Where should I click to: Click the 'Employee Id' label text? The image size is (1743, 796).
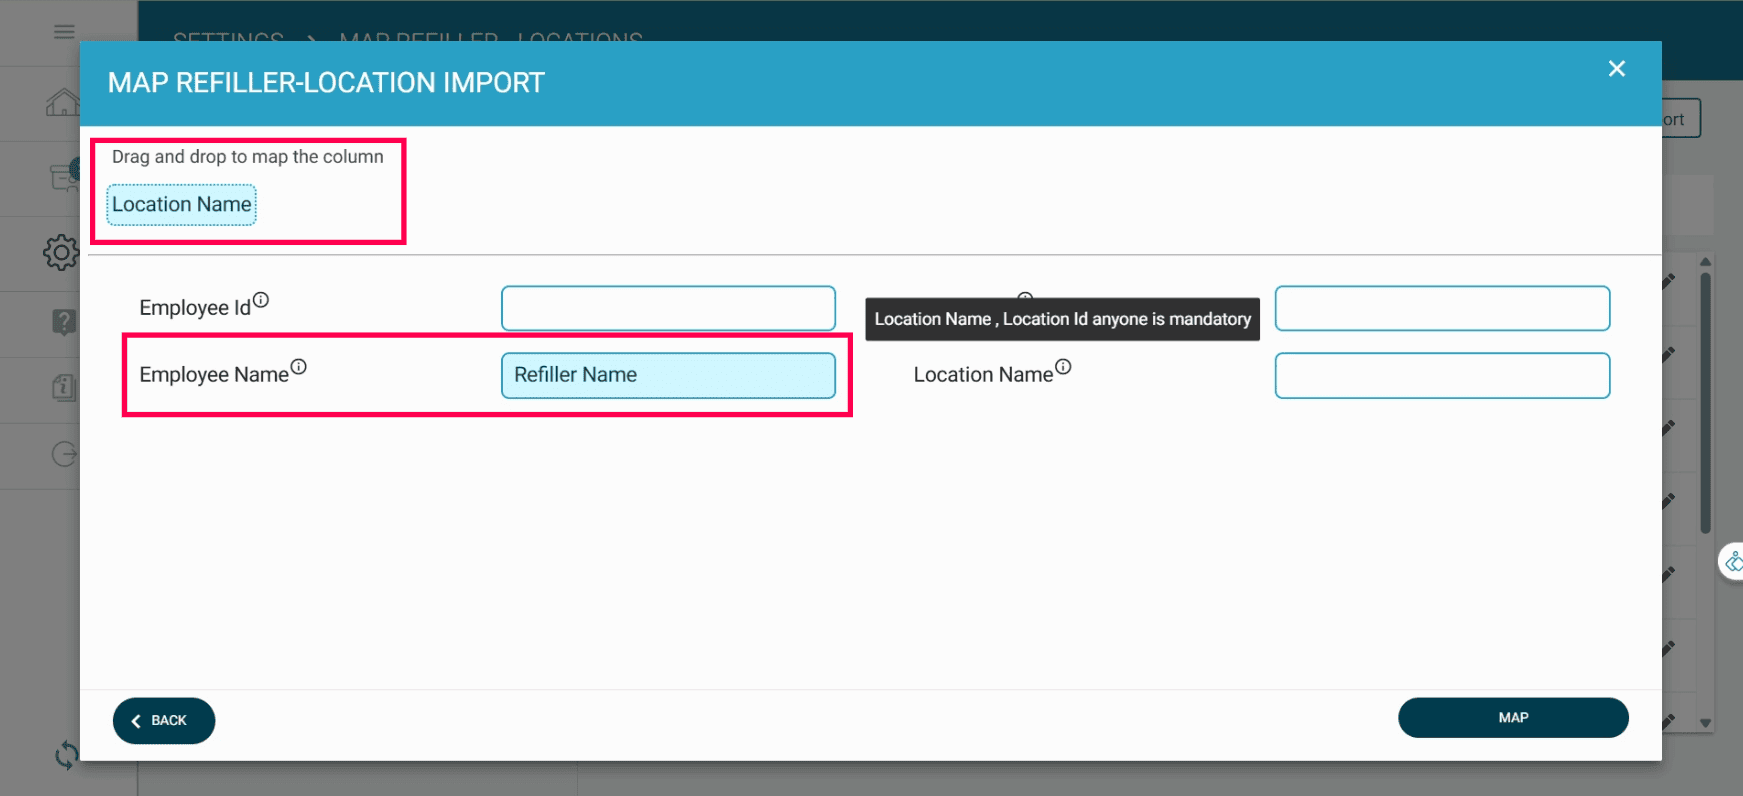(195, 308)
